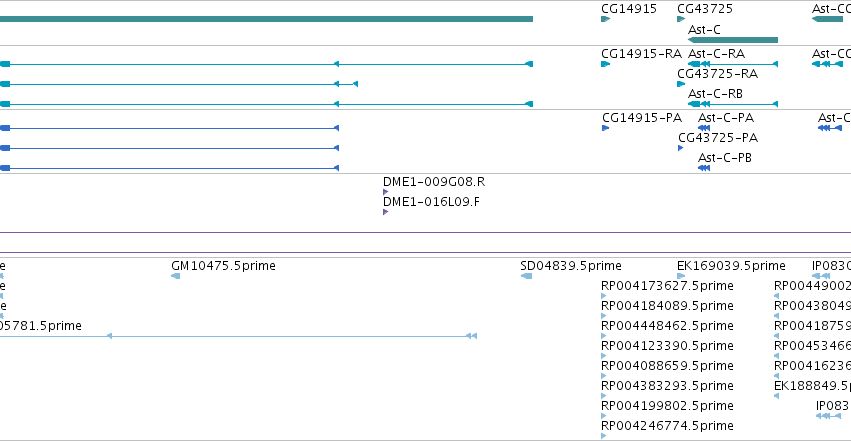Click purple arrow under DME1-016L09.F
Image resolution: width=851 pixels, height=441 pixels.
[385, 212]
